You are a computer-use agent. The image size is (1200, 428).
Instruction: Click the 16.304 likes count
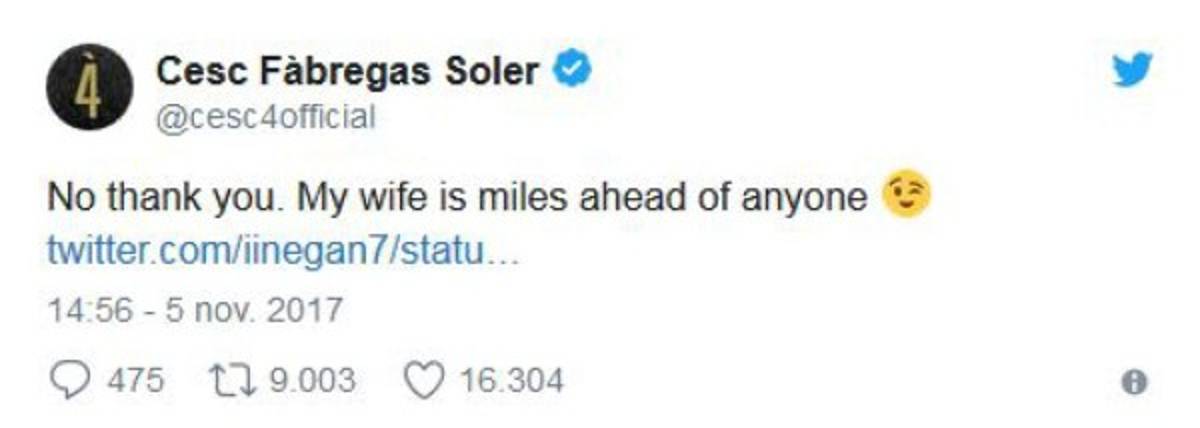point(511,380)
